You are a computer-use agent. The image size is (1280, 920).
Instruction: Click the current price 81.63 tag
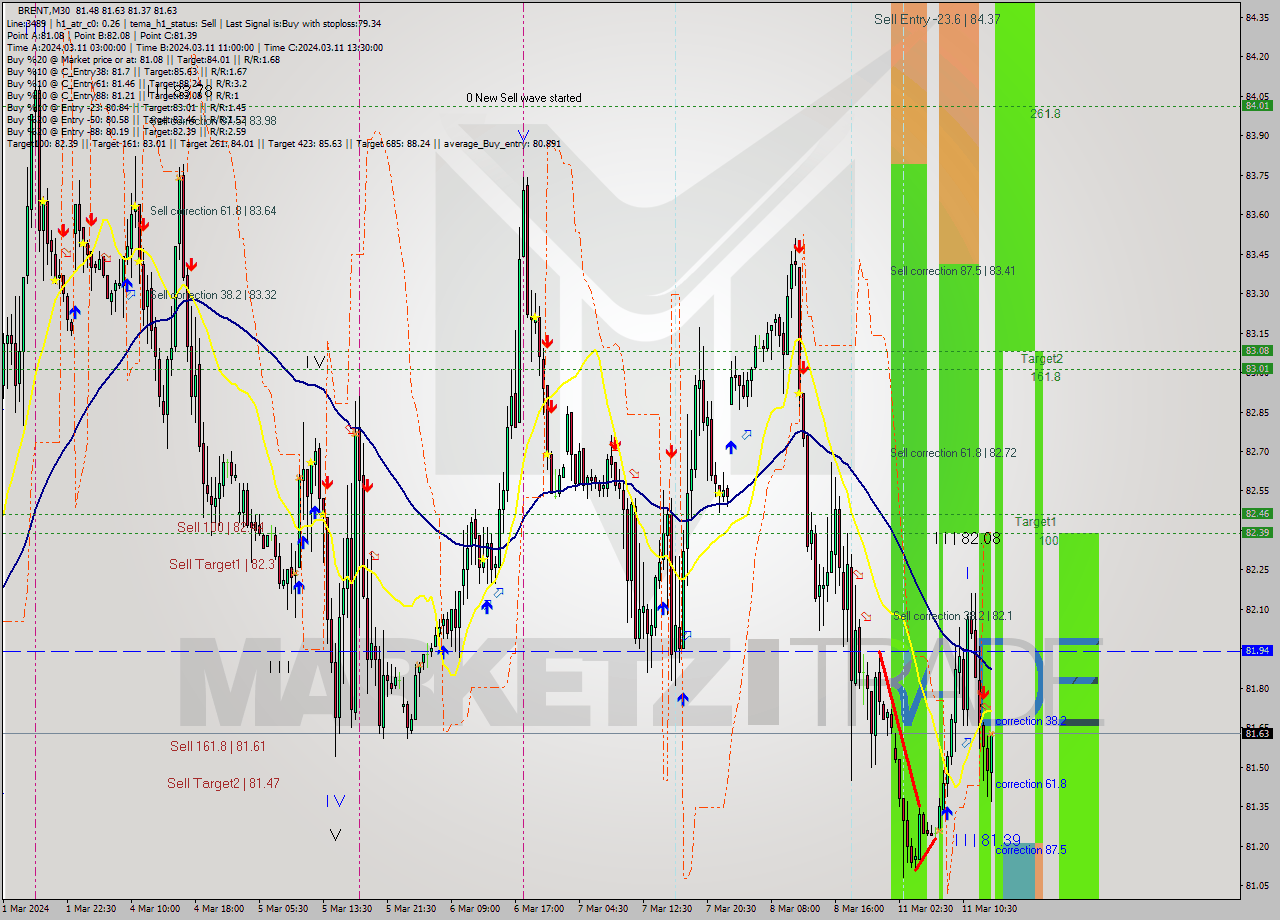[x=1257, y=733]
